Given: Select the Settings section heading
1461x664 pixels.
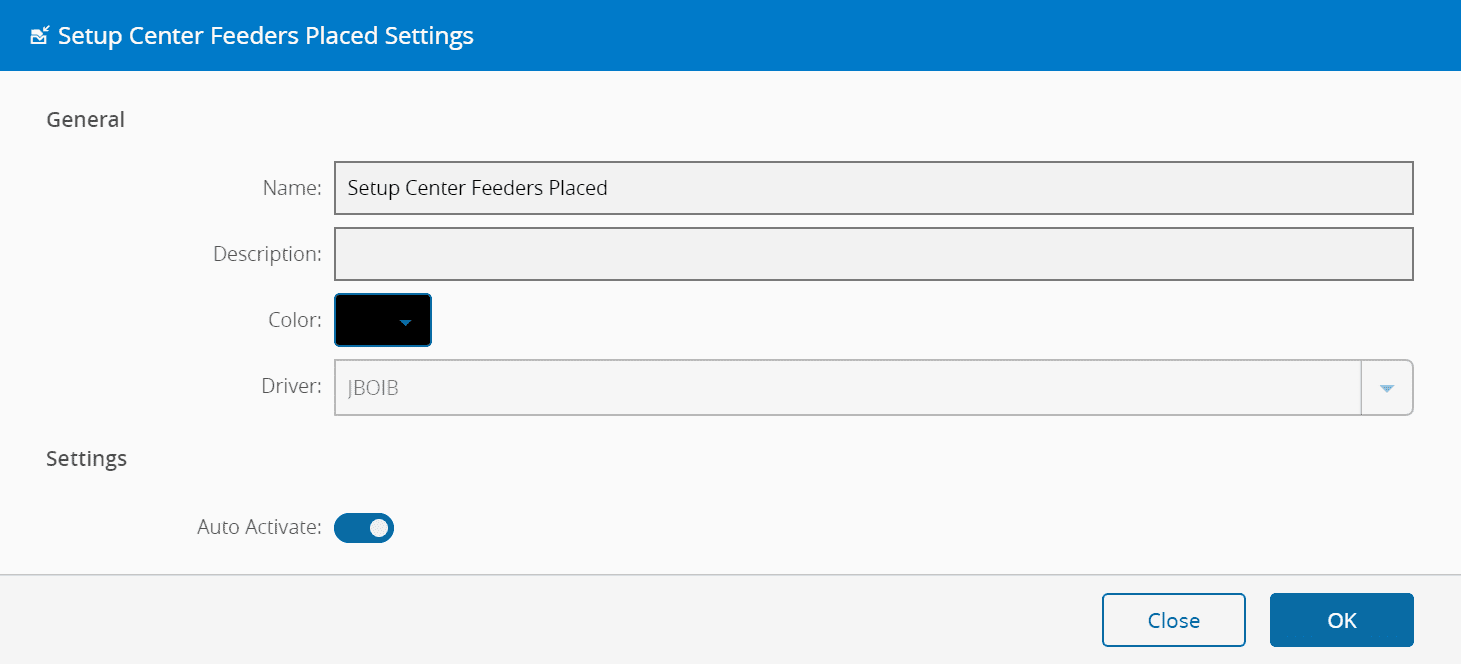Looking at the screenshot, I should point(87,459).
